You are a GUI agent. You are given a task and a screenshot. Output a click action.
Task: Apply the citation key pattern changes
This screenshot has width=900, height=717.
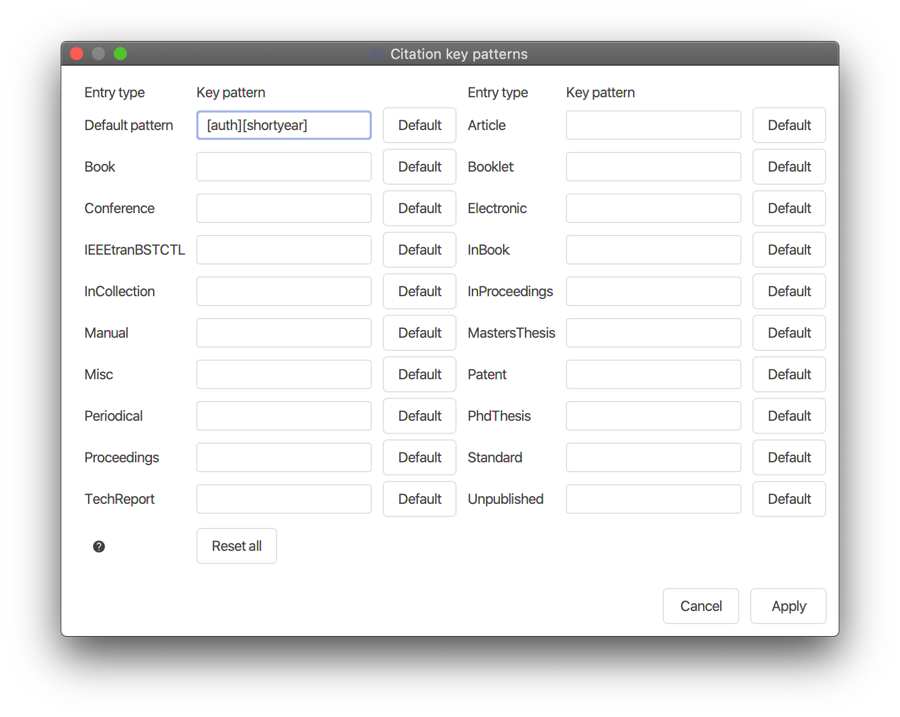pos(788,606)
